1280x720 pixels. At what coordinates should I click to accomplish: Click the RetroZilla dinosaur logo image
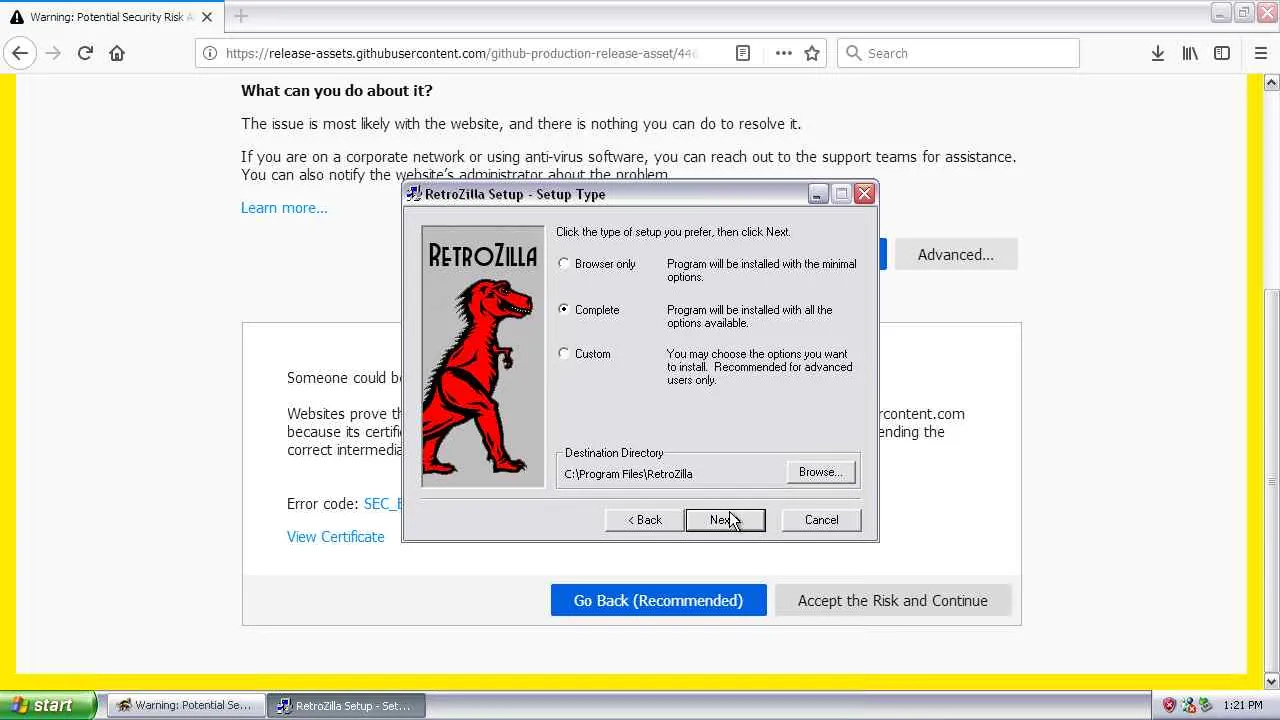483,356
